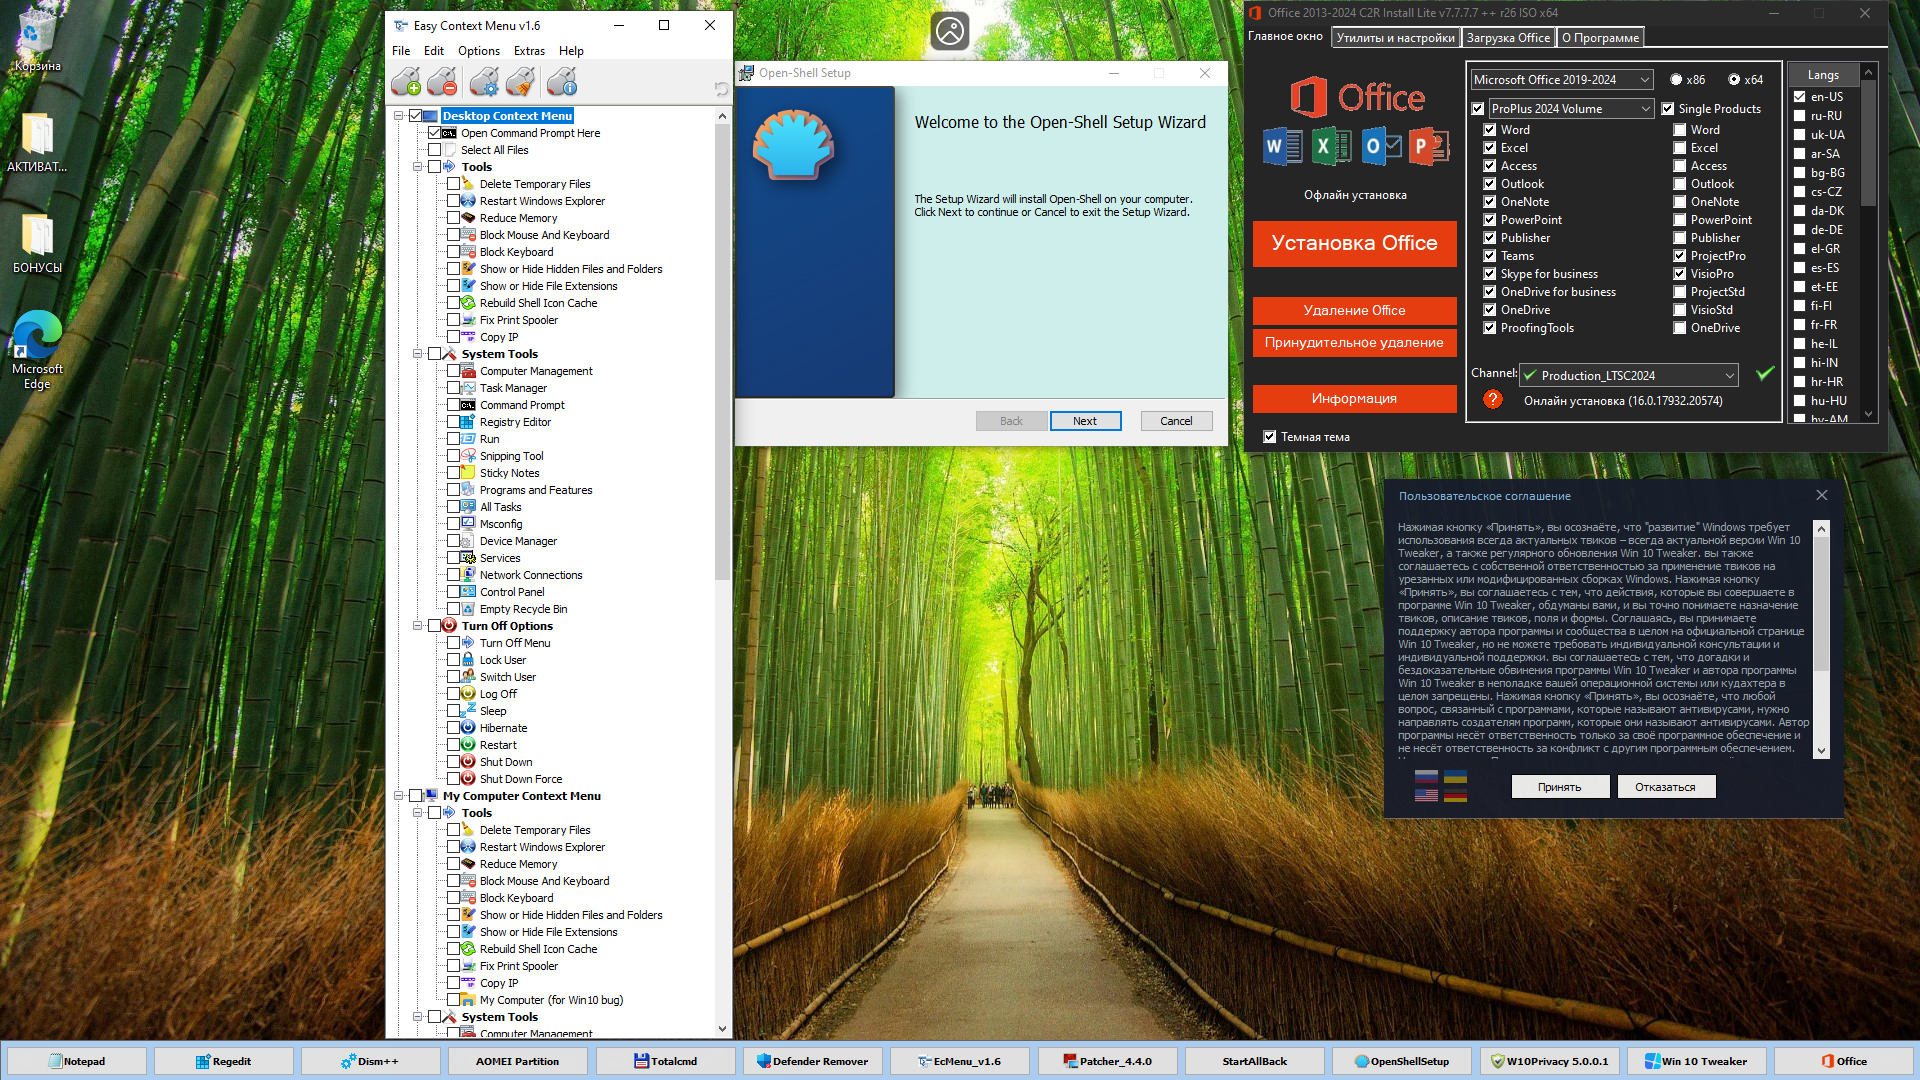
Task: Click the mouse icon with info badge
Action: click(562, 81)
